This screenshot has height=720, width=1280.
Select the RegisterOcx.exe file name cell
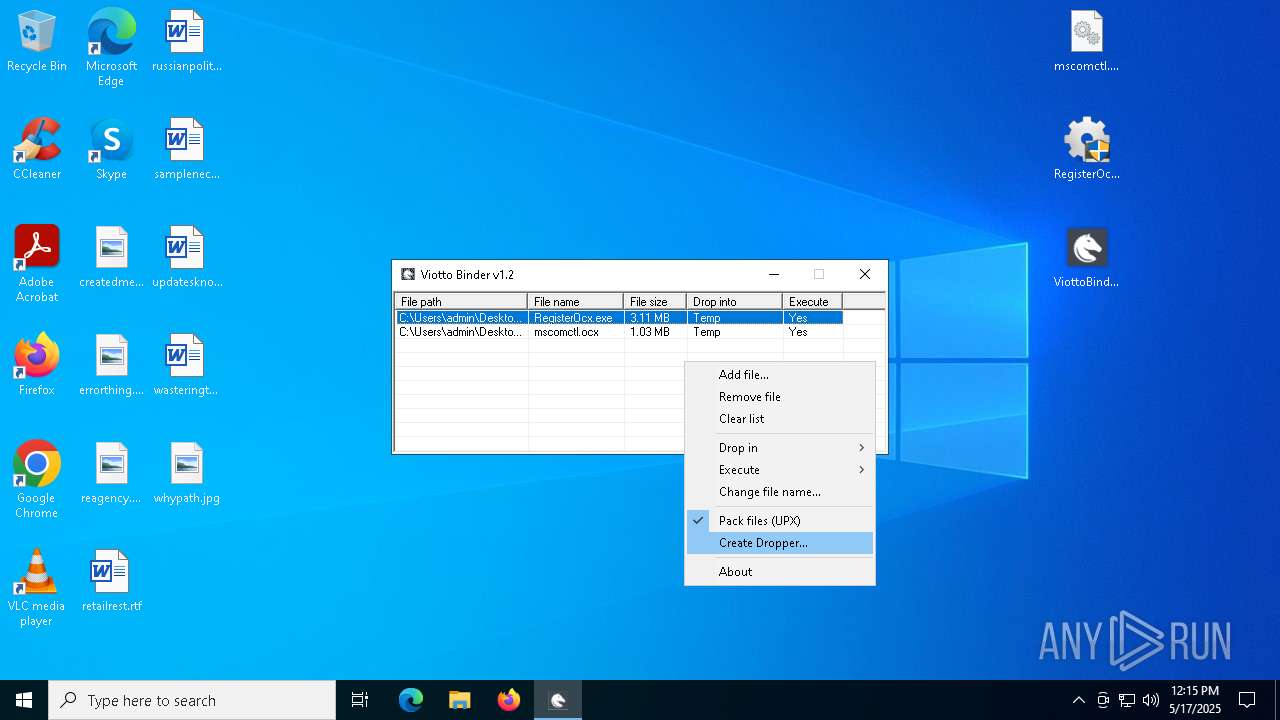coord(575,317)
